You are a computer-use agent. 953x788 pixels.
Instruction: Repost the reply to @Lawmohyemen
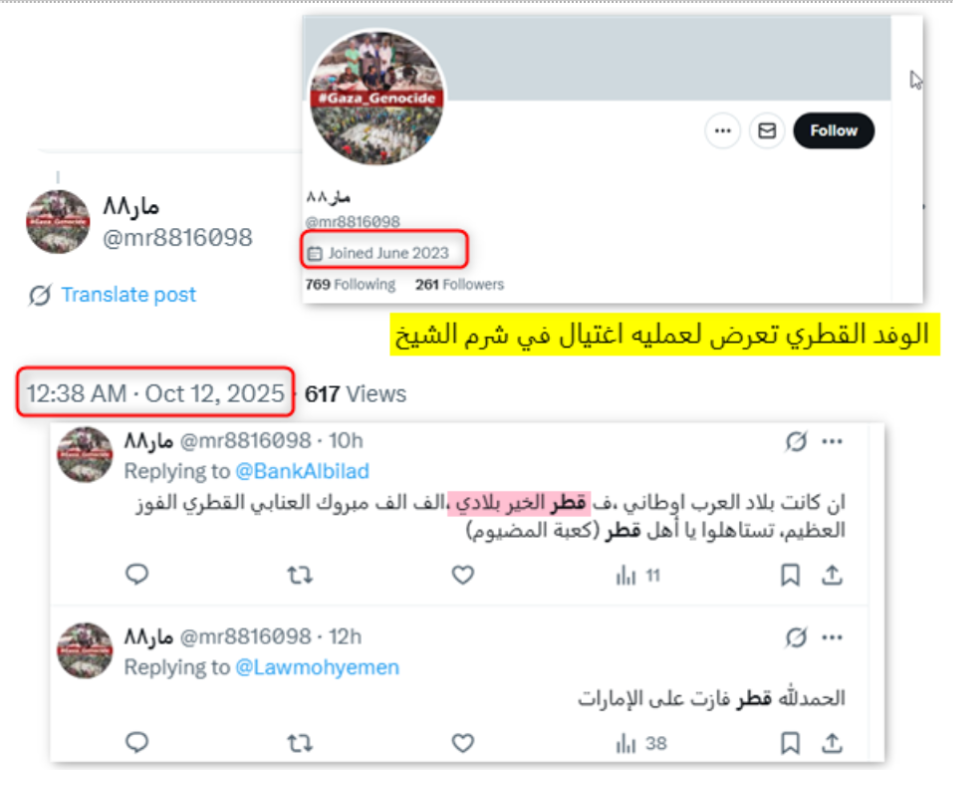tap(300, 743)
